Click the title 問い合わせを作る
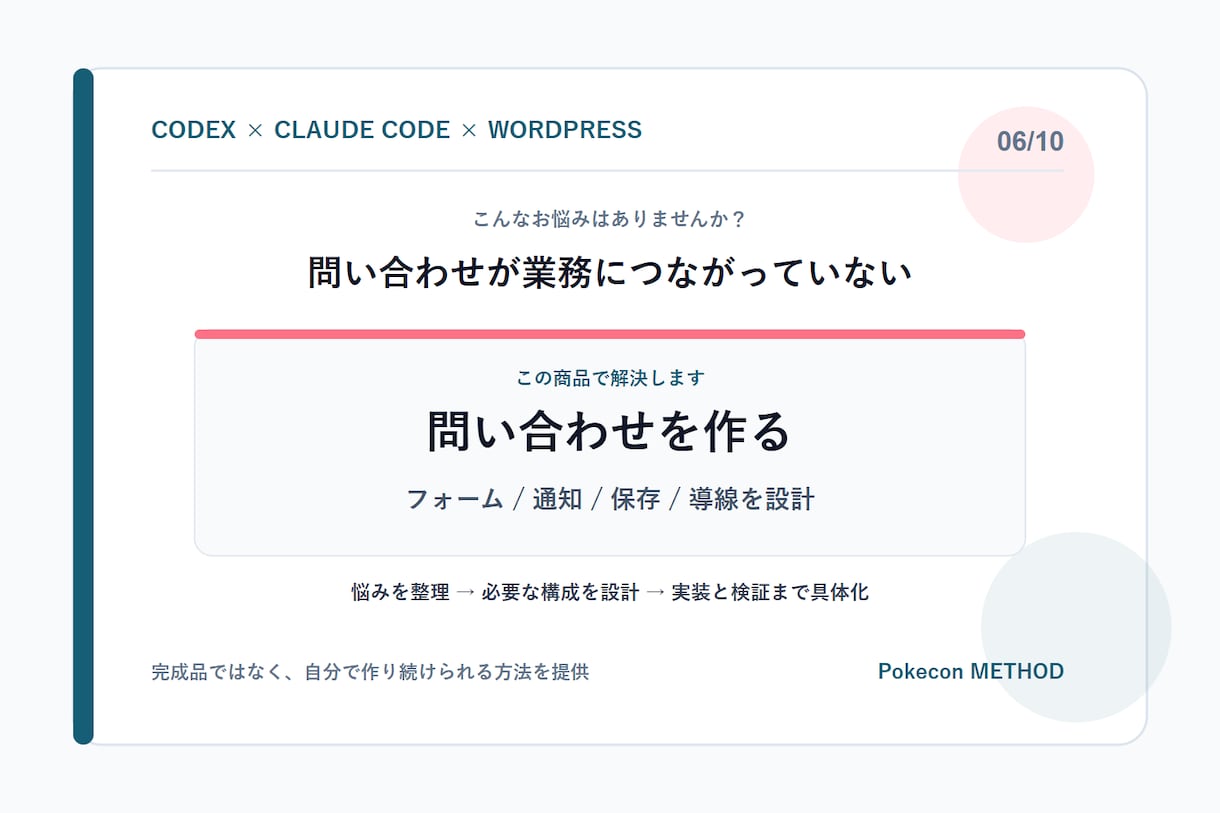Image resolution: width=1220 pixels, height=813 pixels. [x=610, y=432]
